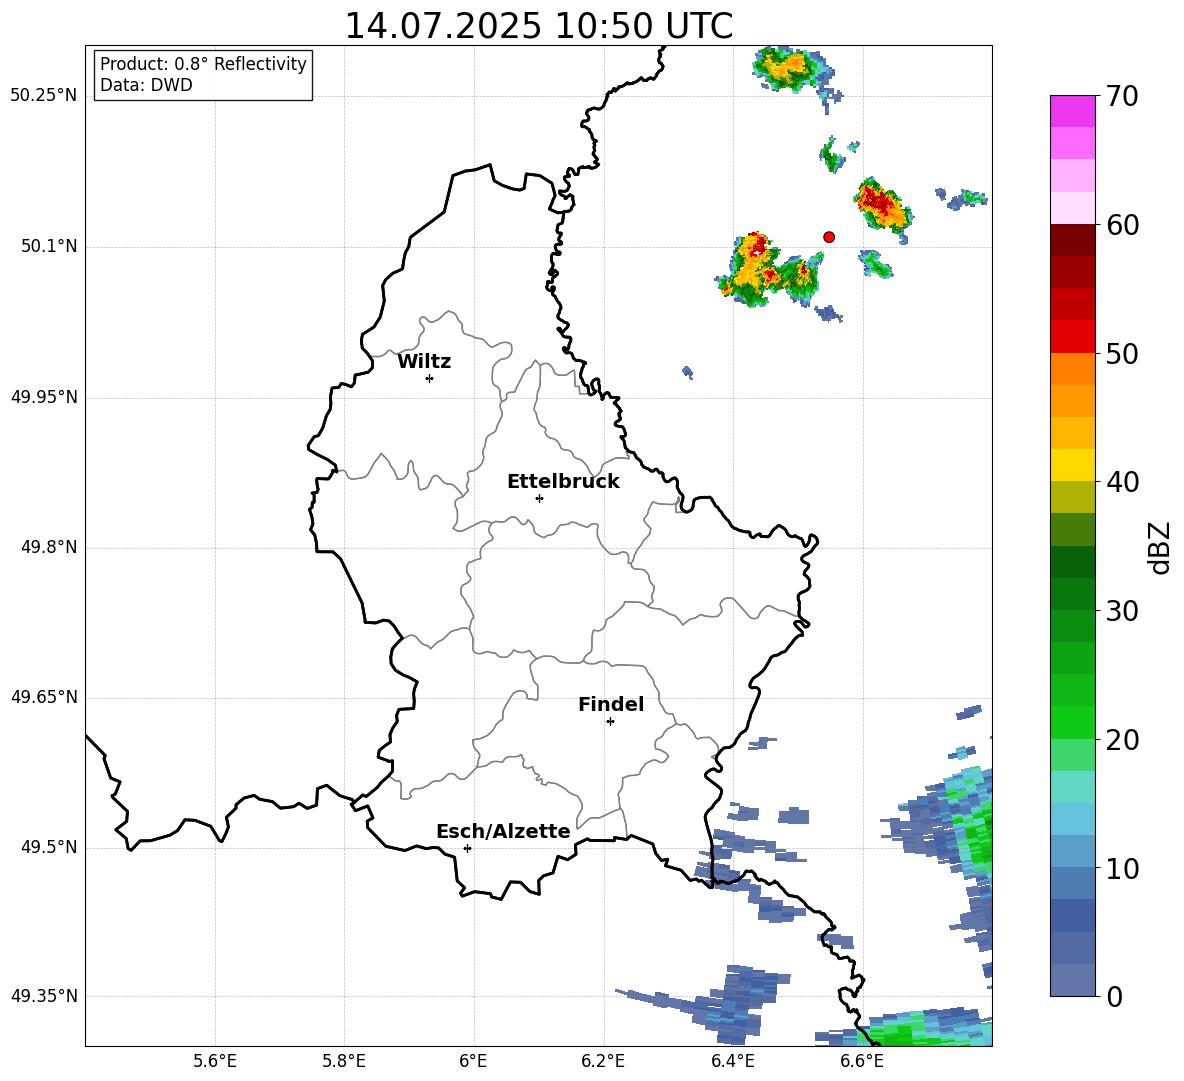Click the title '14.07.2025 10:50 UTC'
Image resolution: width=1184 pixels, height=1081 pixels.
click(x=538, y=26)
